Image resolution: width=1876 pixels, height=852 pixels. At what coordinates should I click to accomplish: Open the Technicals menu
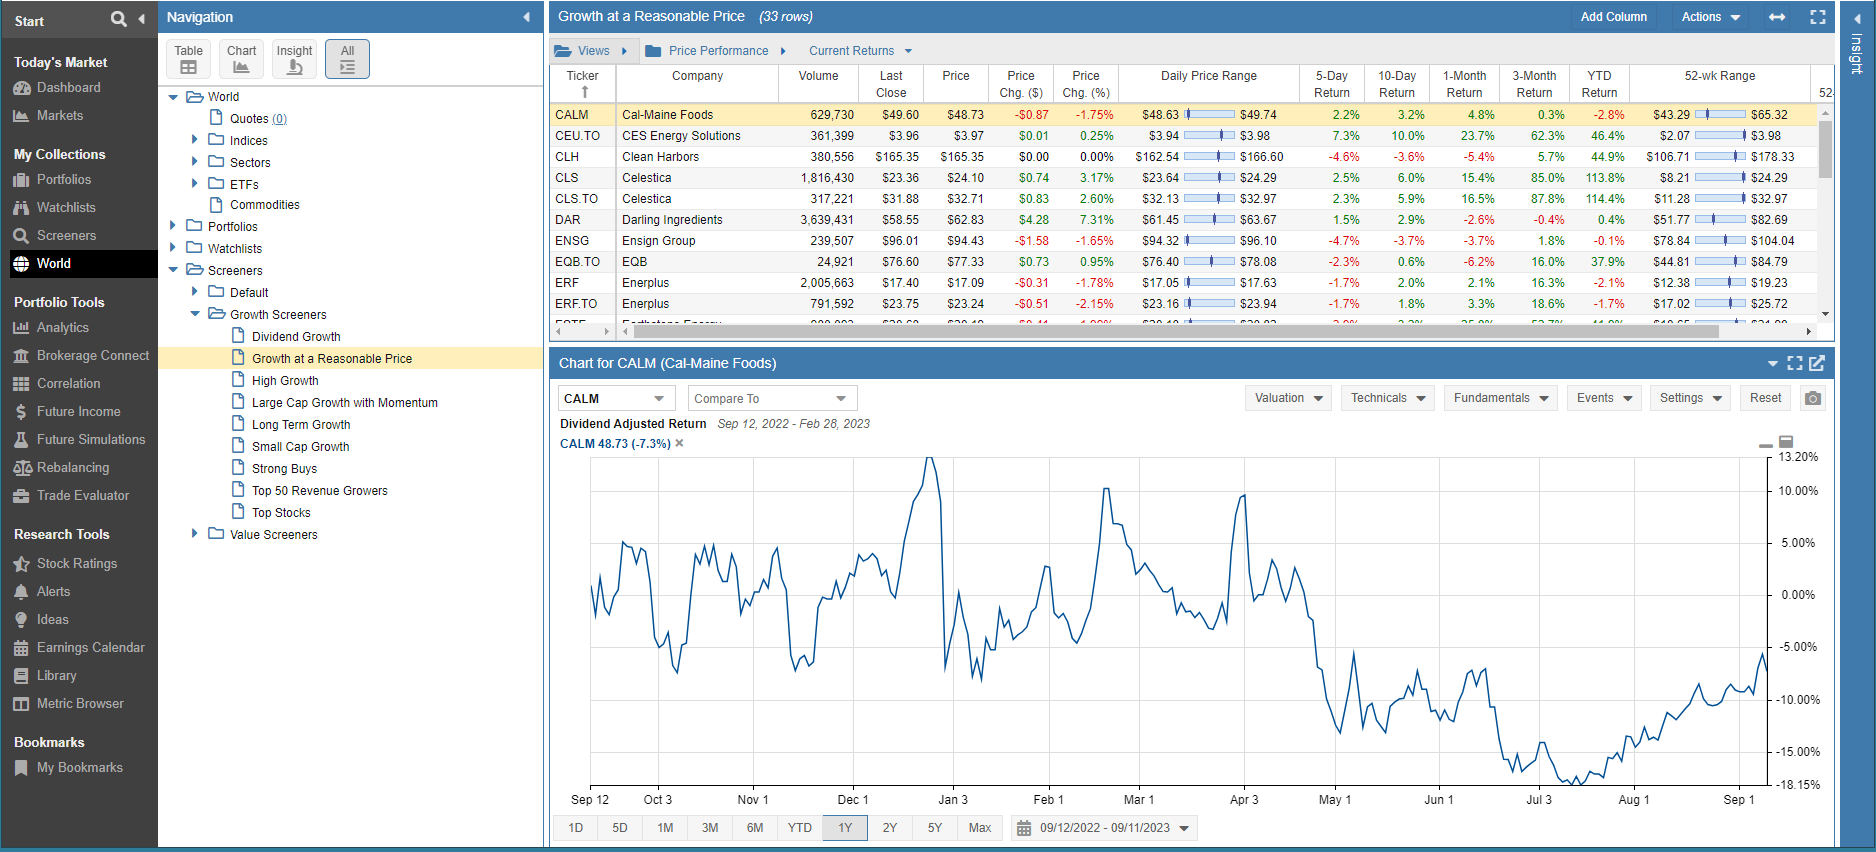[x=1388, y=398]
